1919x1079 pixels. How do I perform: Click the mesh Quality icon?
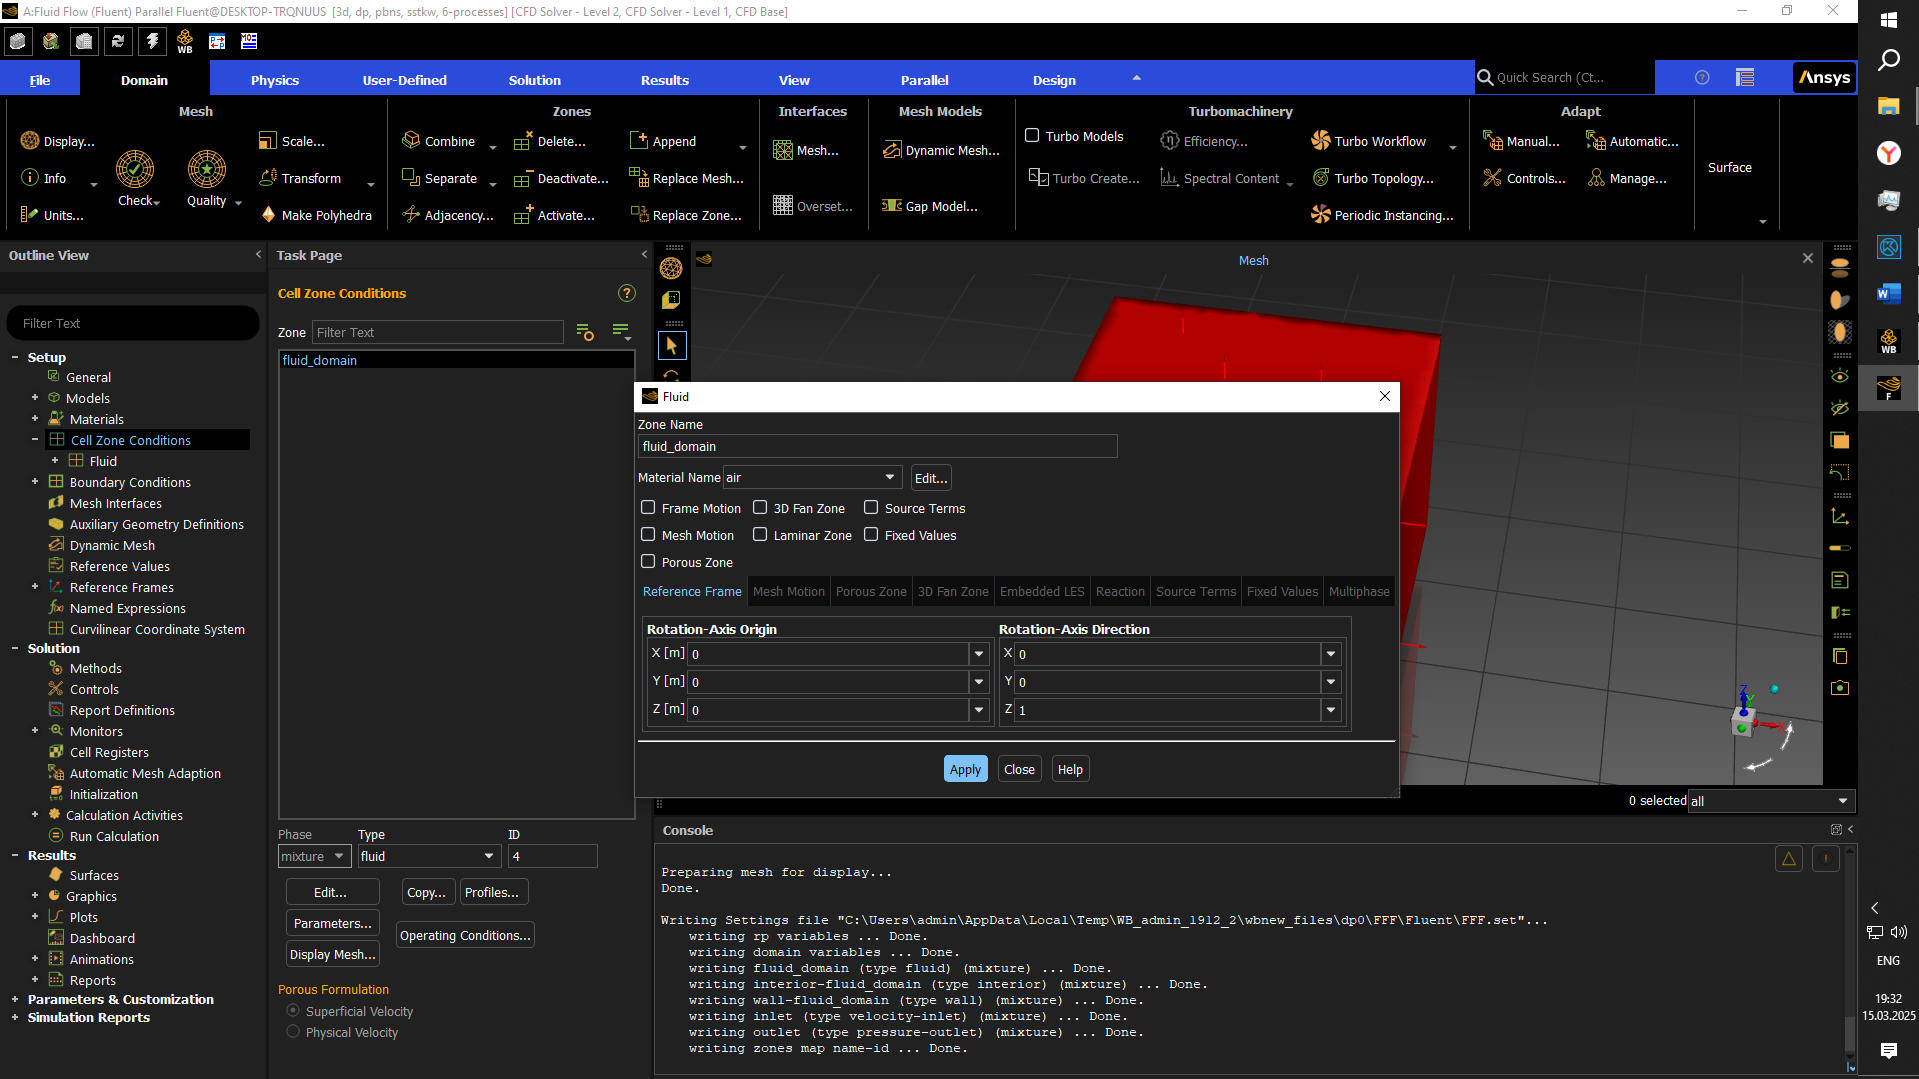207,169
